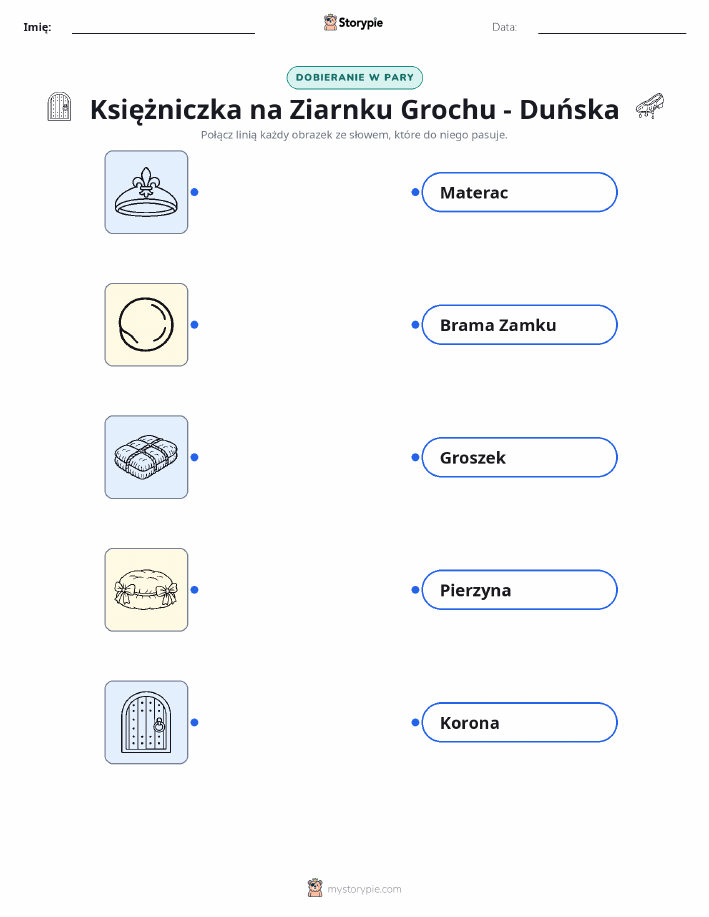This screenshot has width=709, height=917.
Task: Click the connector dot beside castle door picture
Action: point(195,723)
